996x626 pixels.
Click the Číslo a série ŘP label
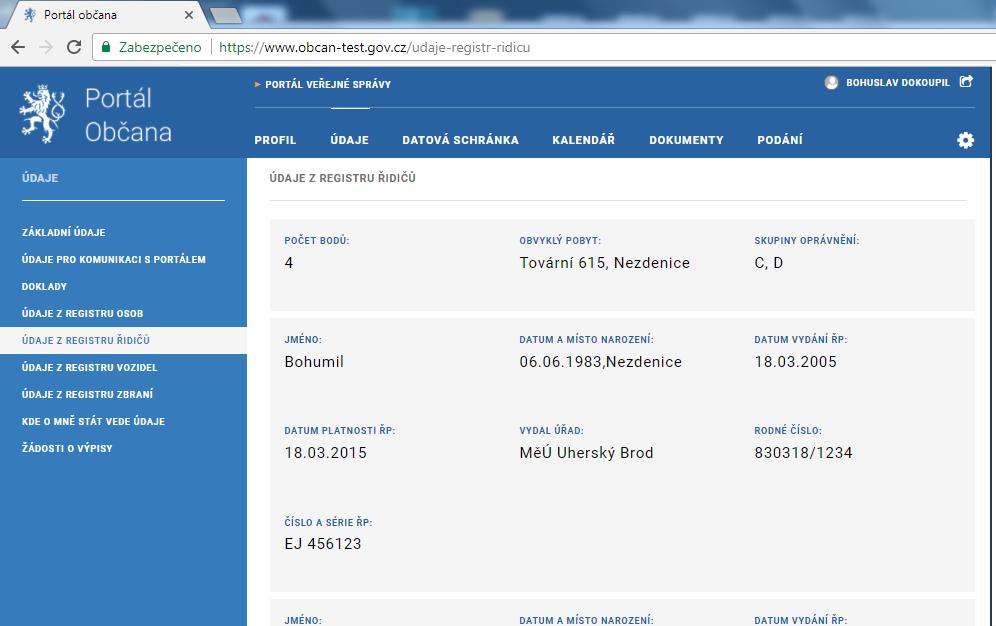[x=328, y=523]
